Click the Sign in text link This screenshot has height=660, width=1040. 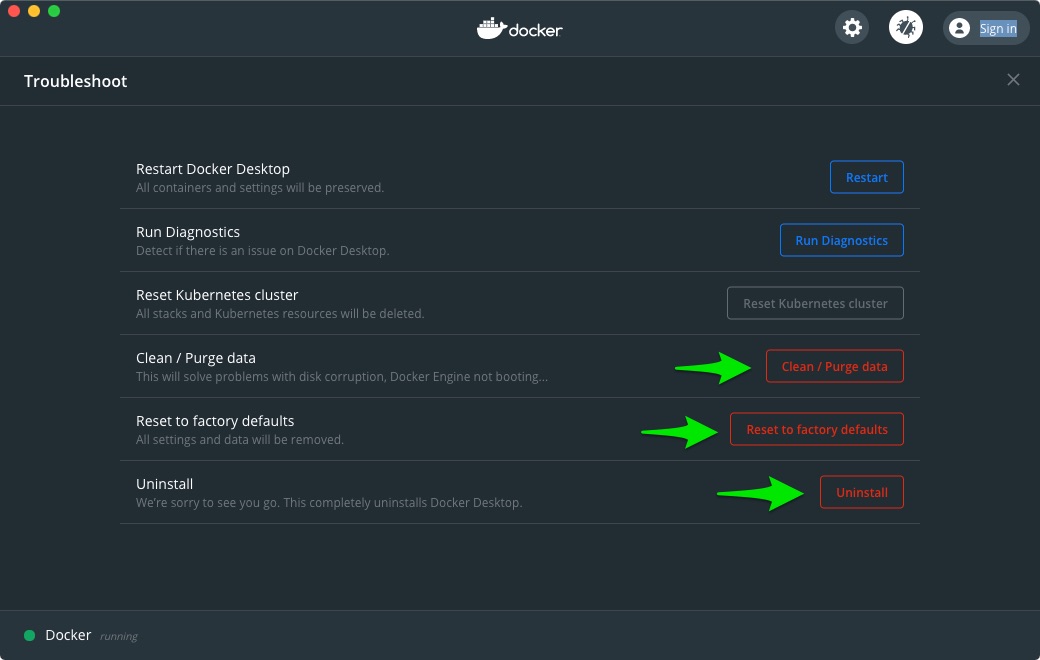[998, 29]
